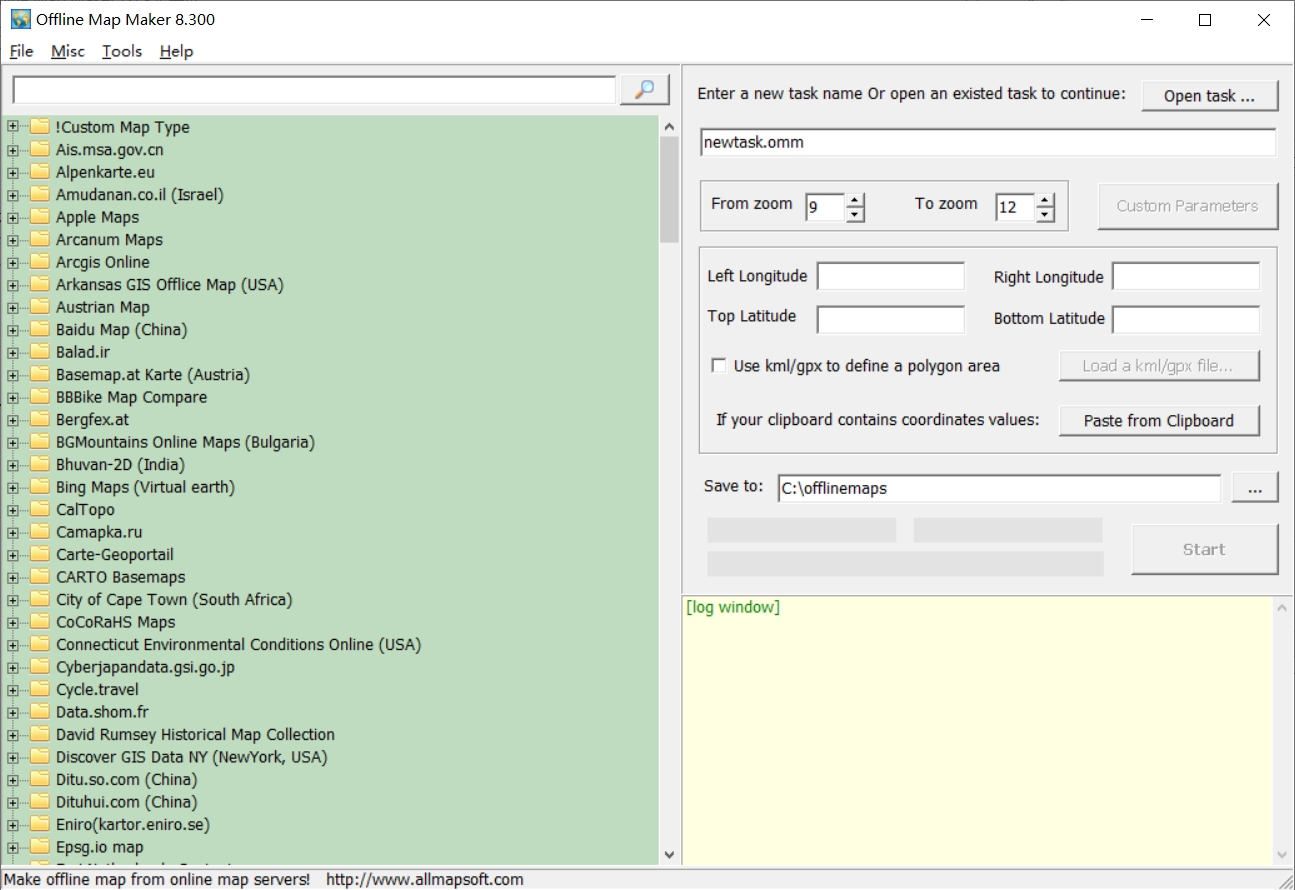The image size is (1295, 890).
Task: Decrease the To zoom value
Action: pyautogui.click(x=1045, y=214)
